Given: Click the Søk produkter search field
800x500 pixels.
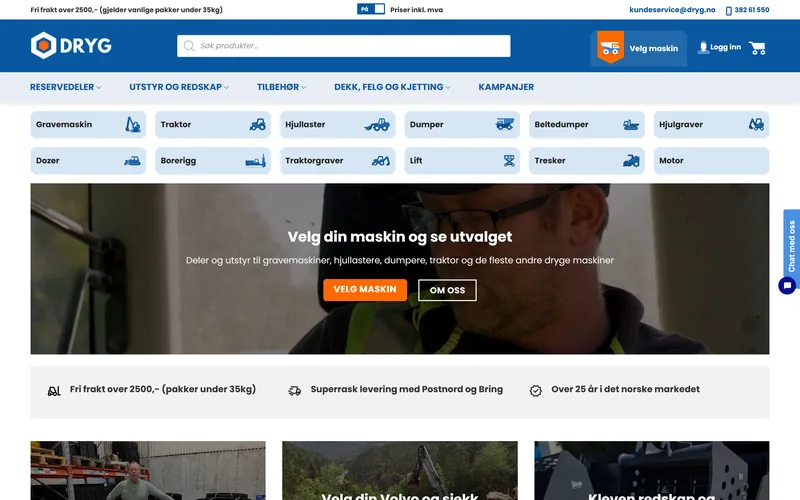Looking at the screenshot, I should (343, 46).
